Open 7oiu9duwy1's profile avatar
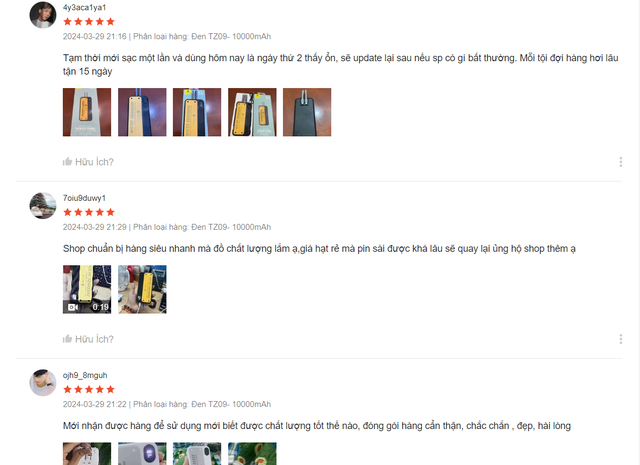This screenshot has height=465, width=640. pyautogui.click(x=43, y=205)
